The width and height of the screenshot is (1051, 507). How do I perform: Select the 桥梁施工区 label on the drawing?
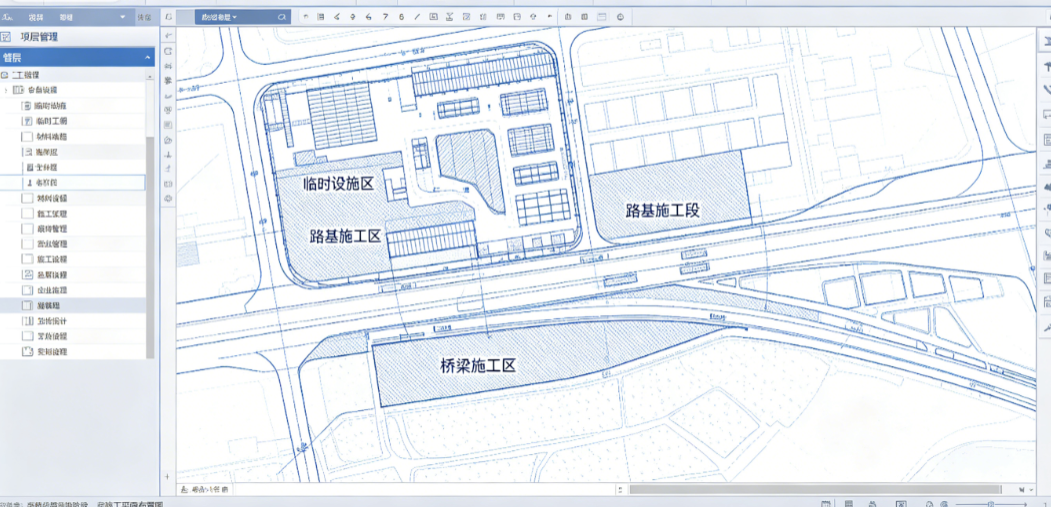[x=478, y=365]
